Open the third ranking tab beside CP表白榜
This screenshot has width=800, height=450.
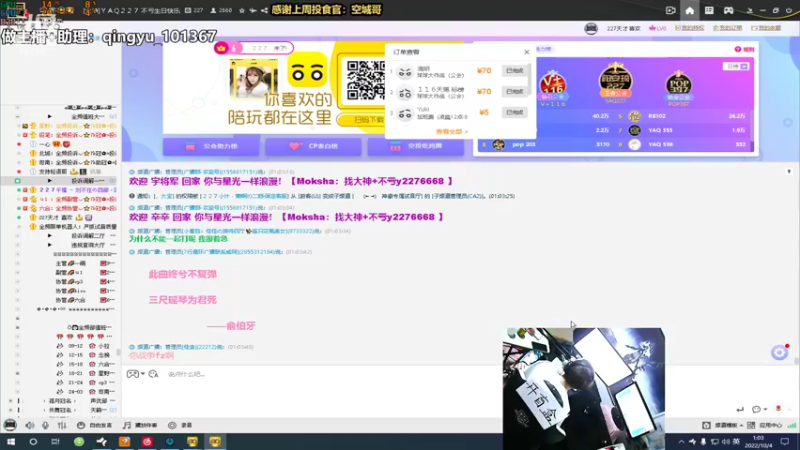point(416,146)
